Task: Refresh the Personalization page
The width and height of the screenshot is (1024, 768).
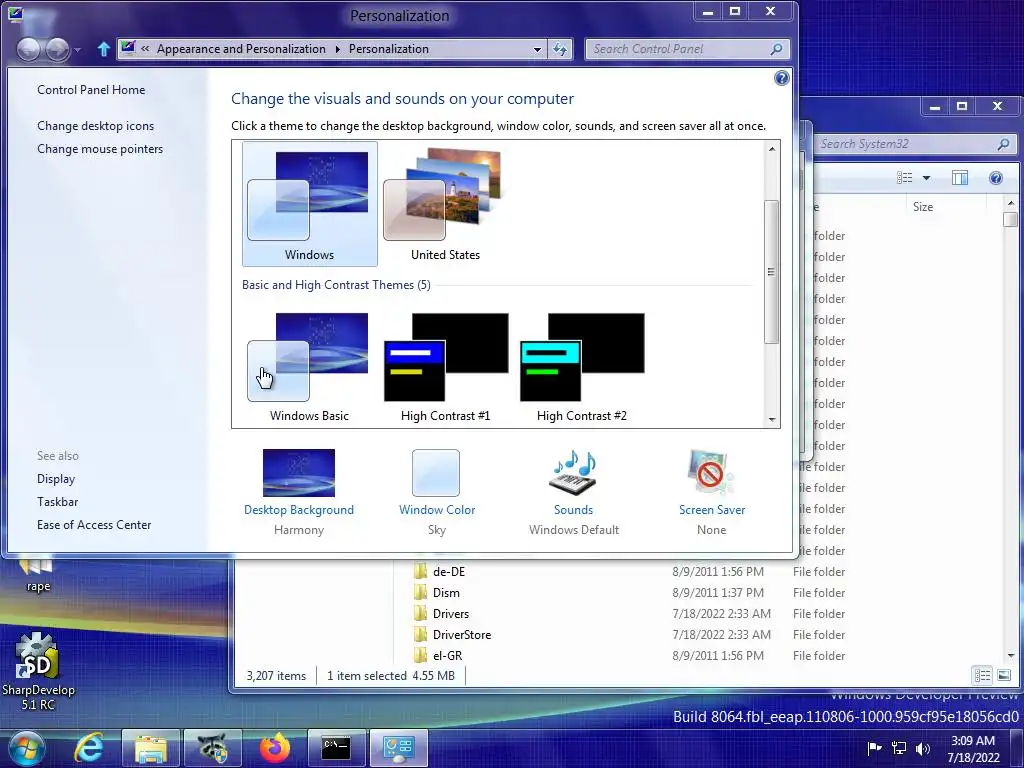Action: pos(560,50)
